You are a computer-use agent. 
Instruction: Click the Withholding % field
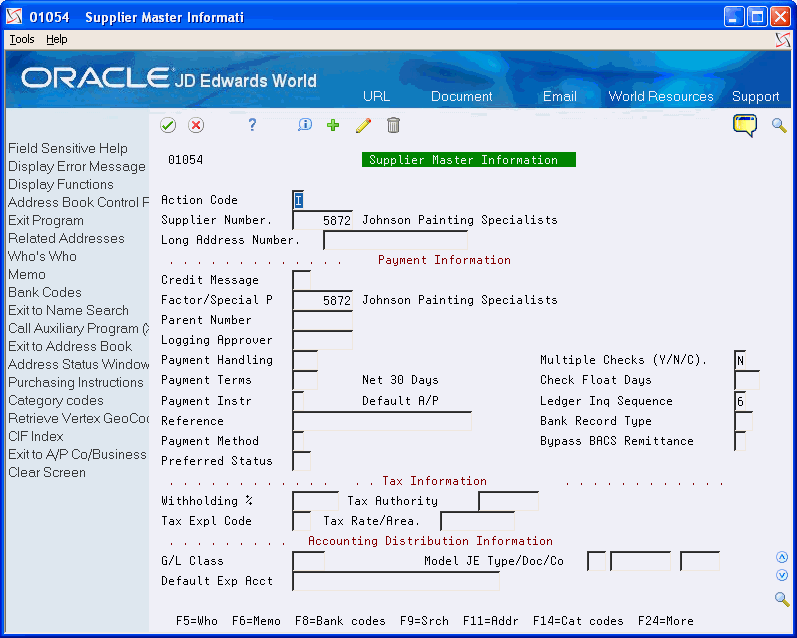coord(315,501)
